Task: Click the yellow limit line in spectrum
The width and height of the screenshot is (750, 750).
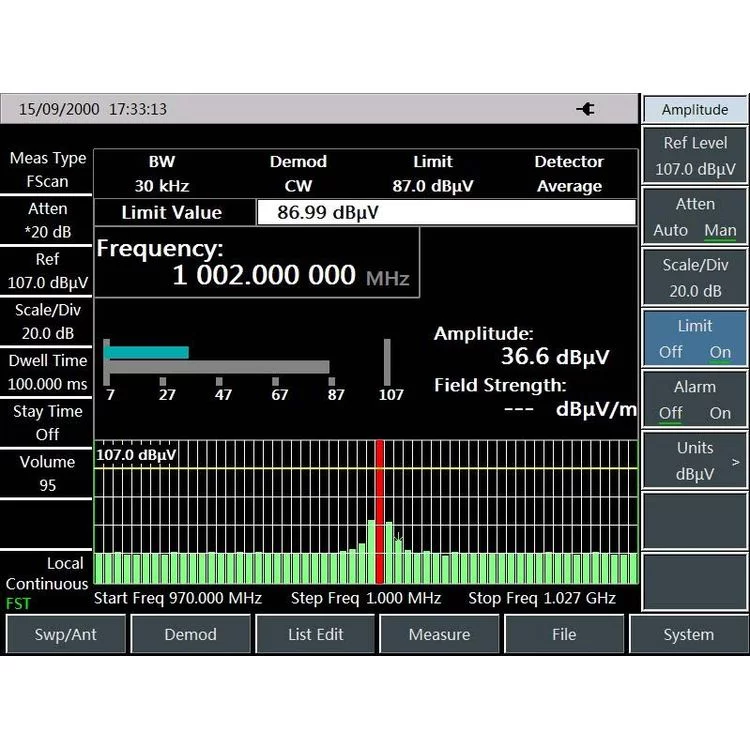Action: (366, 468)
